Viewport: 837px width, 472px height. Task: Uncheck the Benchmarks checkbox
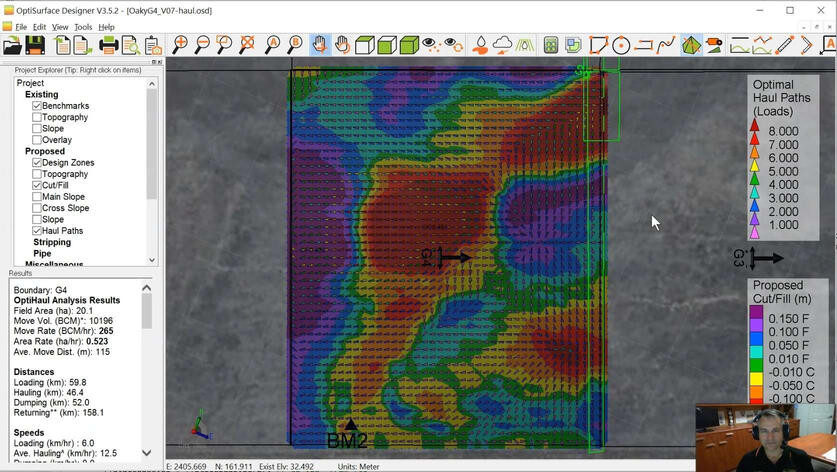[x=37, y=106]
